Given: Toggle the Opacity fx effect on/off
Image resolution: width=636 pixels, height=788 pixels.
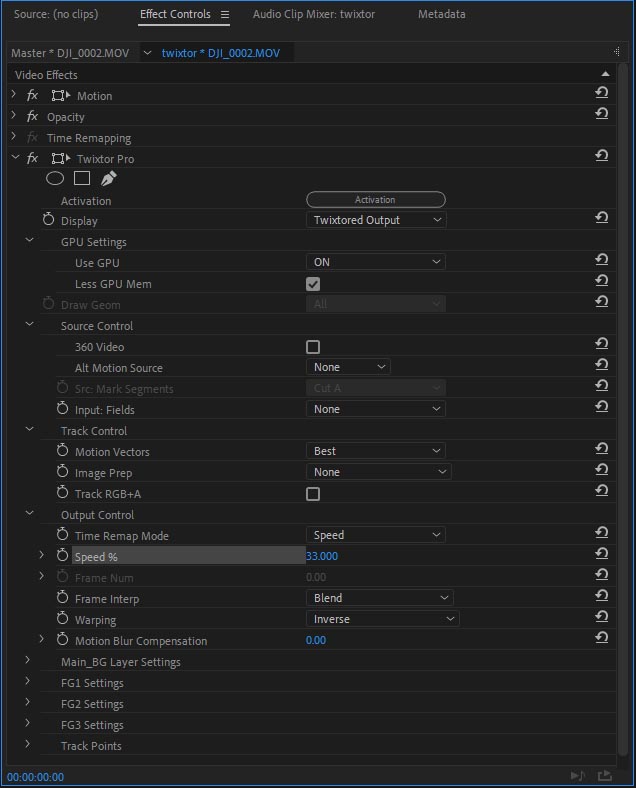Looking at the screenshot, I should tap(32, 117).
